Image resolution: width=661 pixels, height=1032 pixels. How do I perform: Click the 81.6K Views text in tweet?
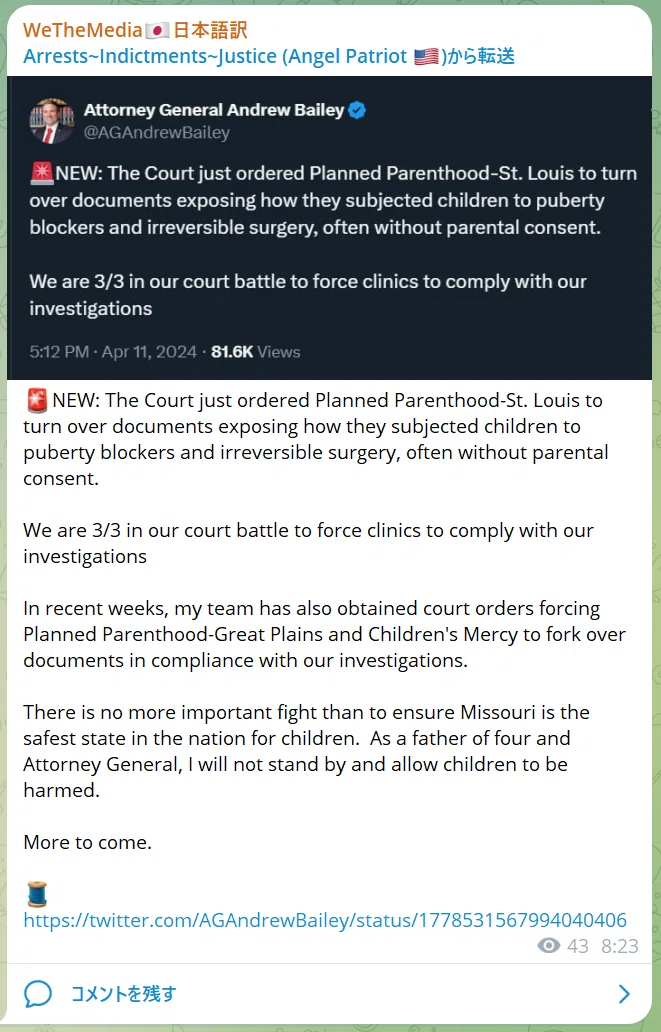pos(255,351)
